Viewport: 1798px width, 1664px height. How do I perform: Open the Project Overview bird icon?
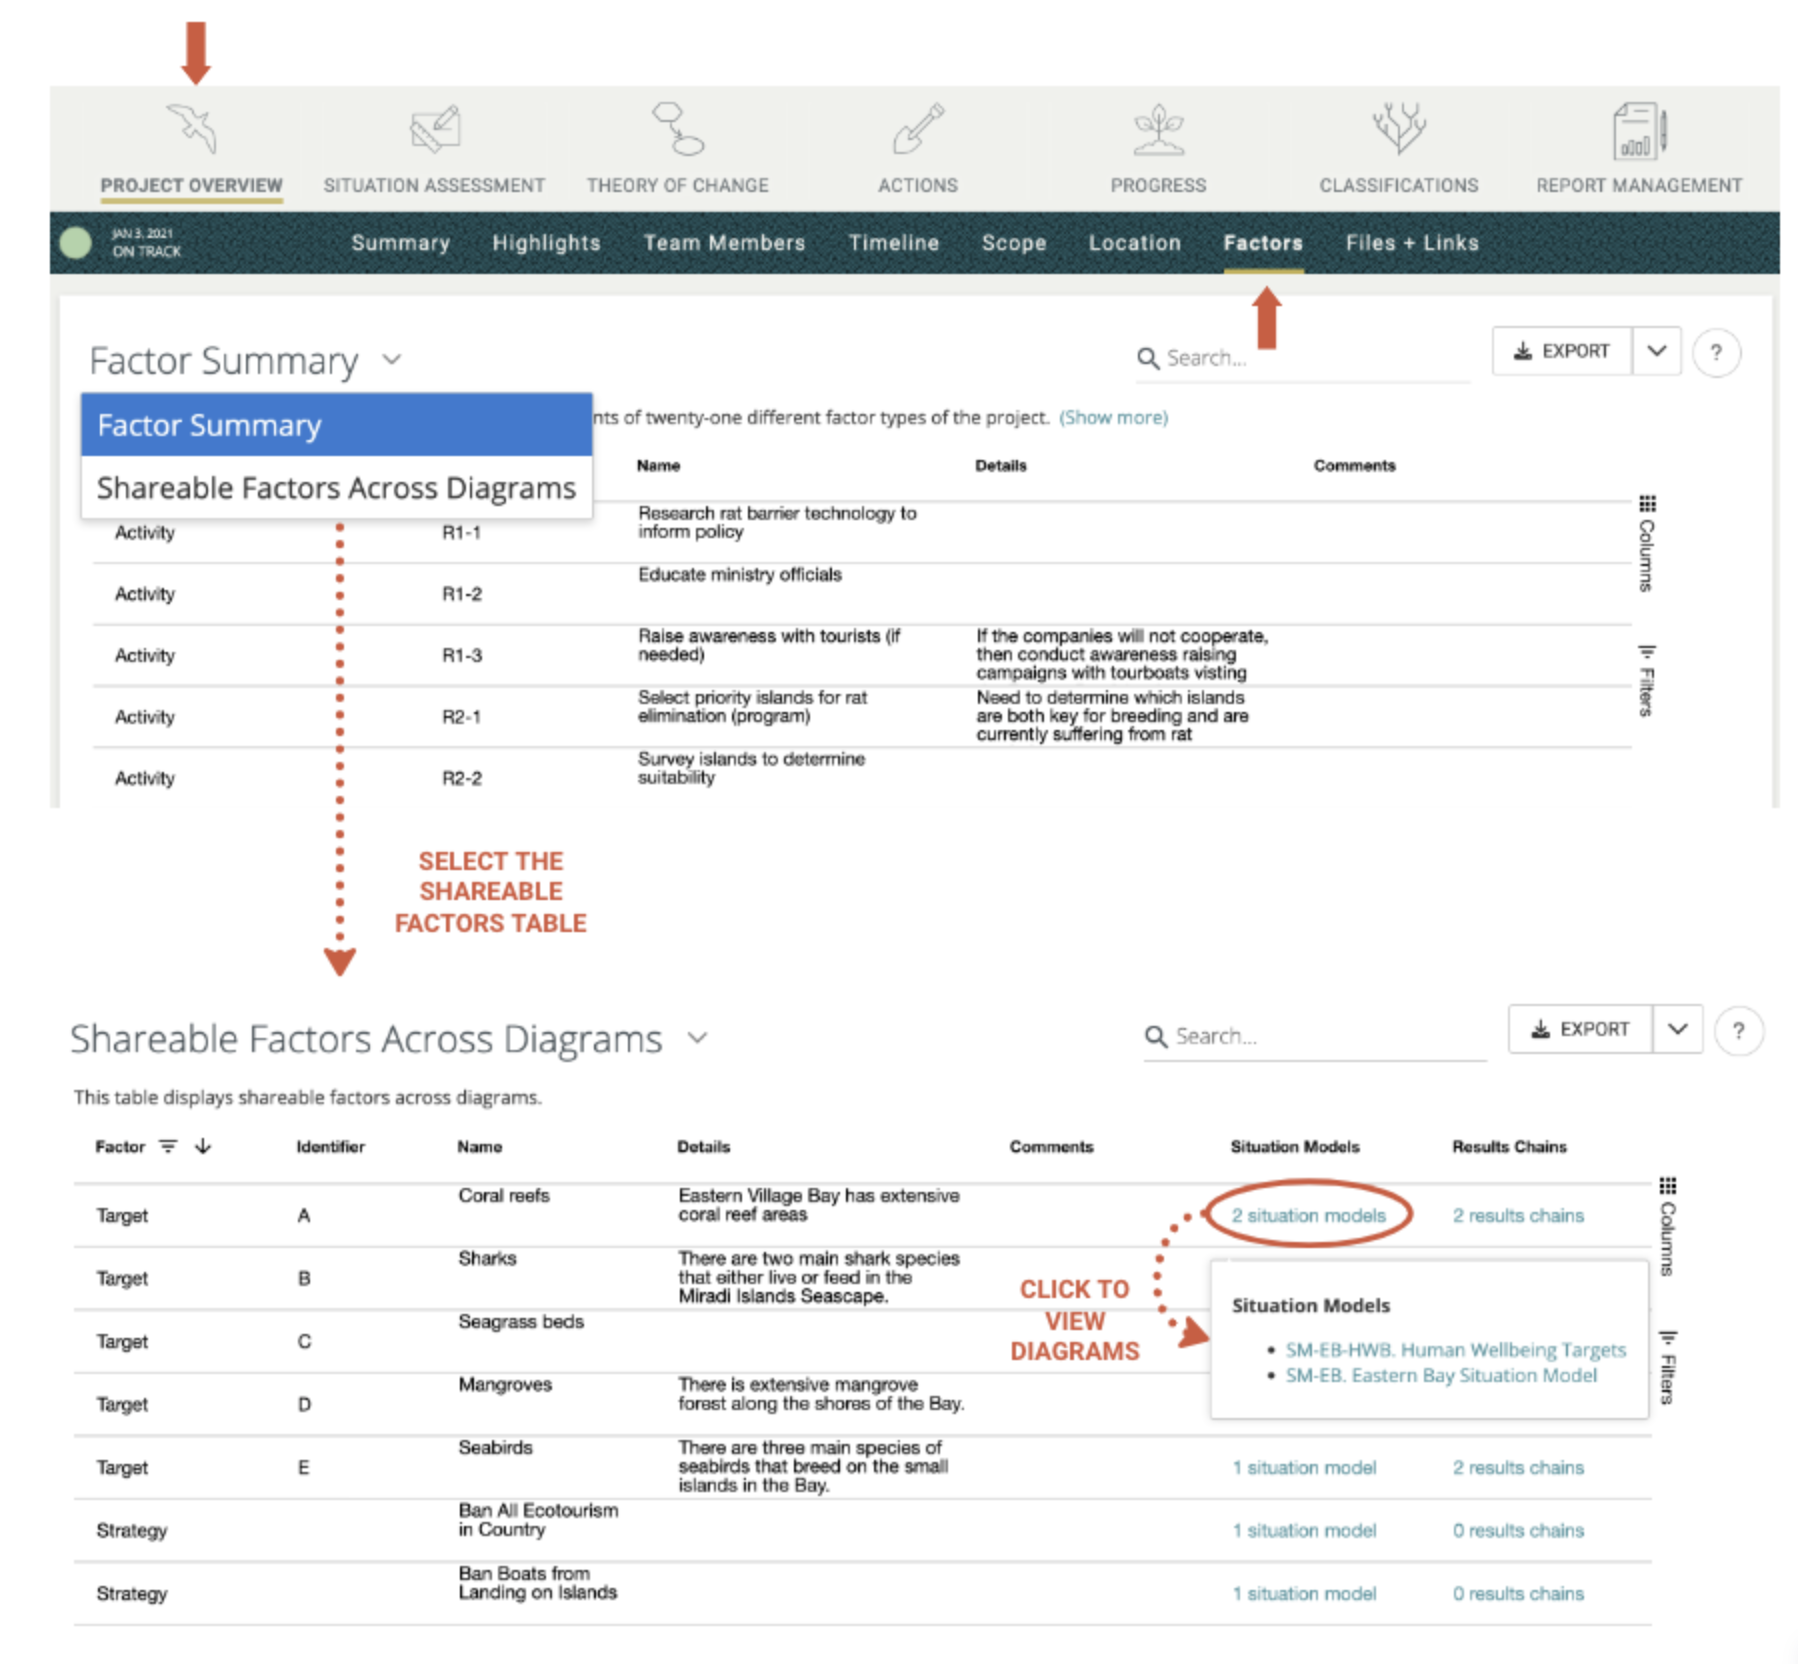[x=192, y=129]
